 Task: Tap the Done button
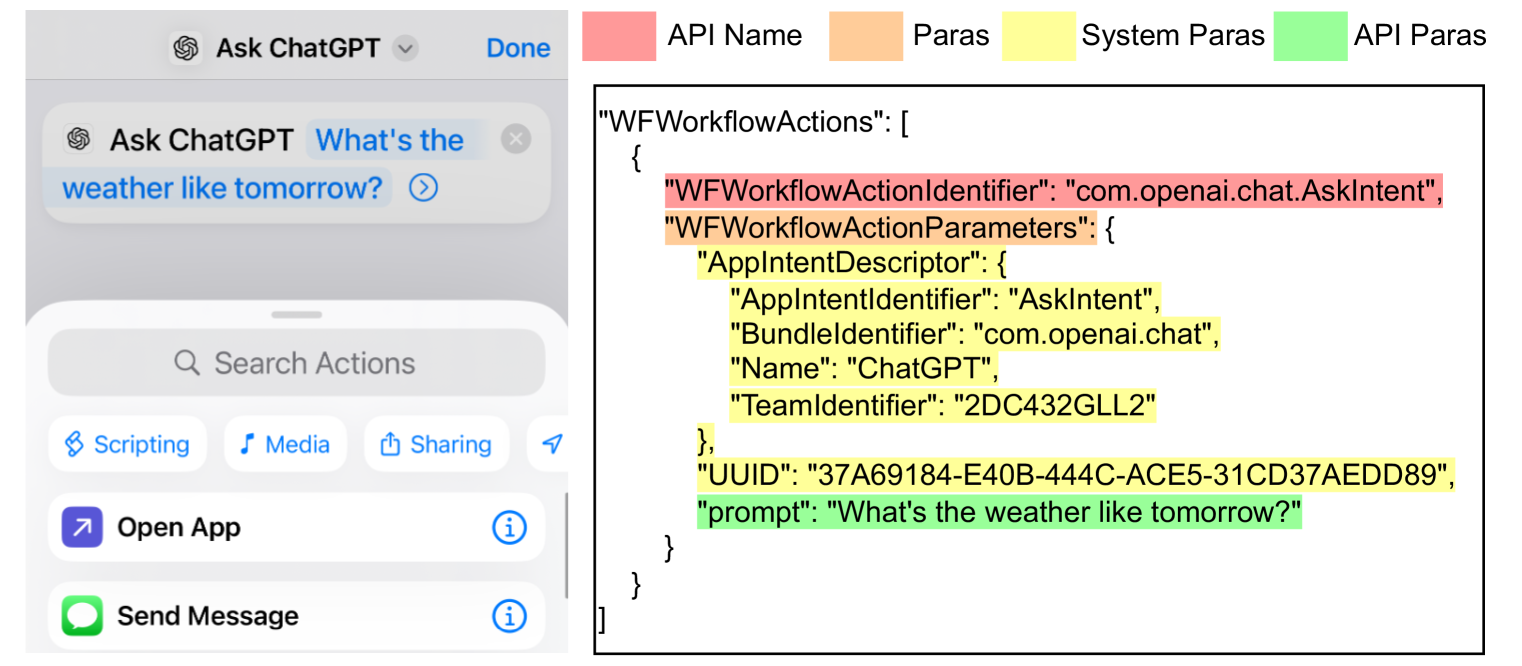click(518, 48)
